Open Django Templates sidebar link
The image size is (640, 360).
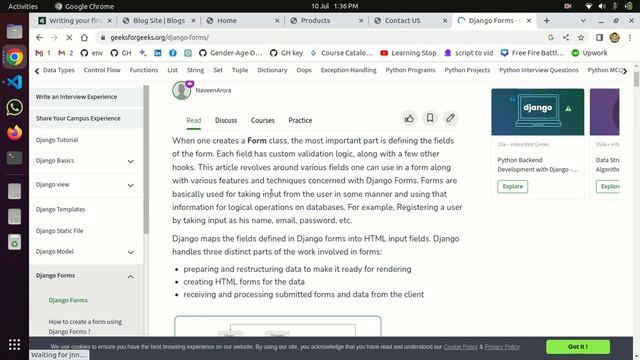click(x=60, y=209)
